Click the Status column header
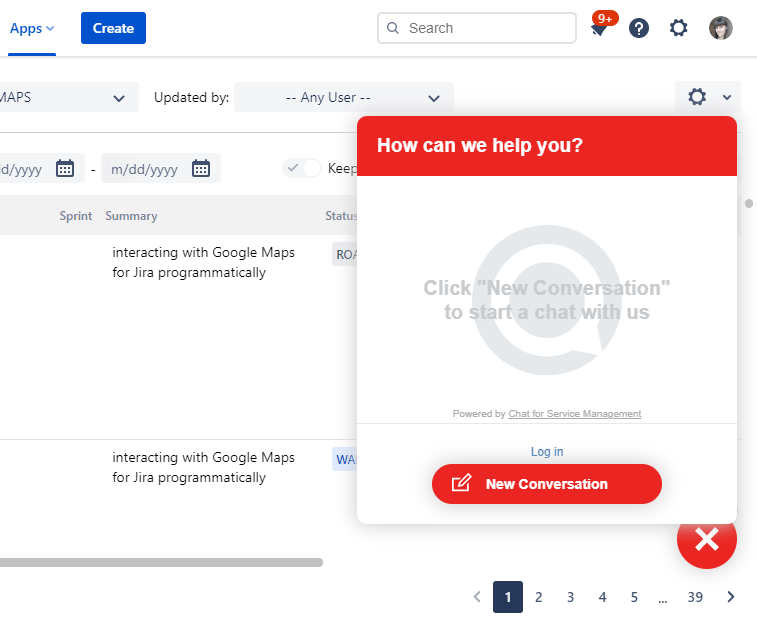The image size is (757, 624). (x=341, y=216)
